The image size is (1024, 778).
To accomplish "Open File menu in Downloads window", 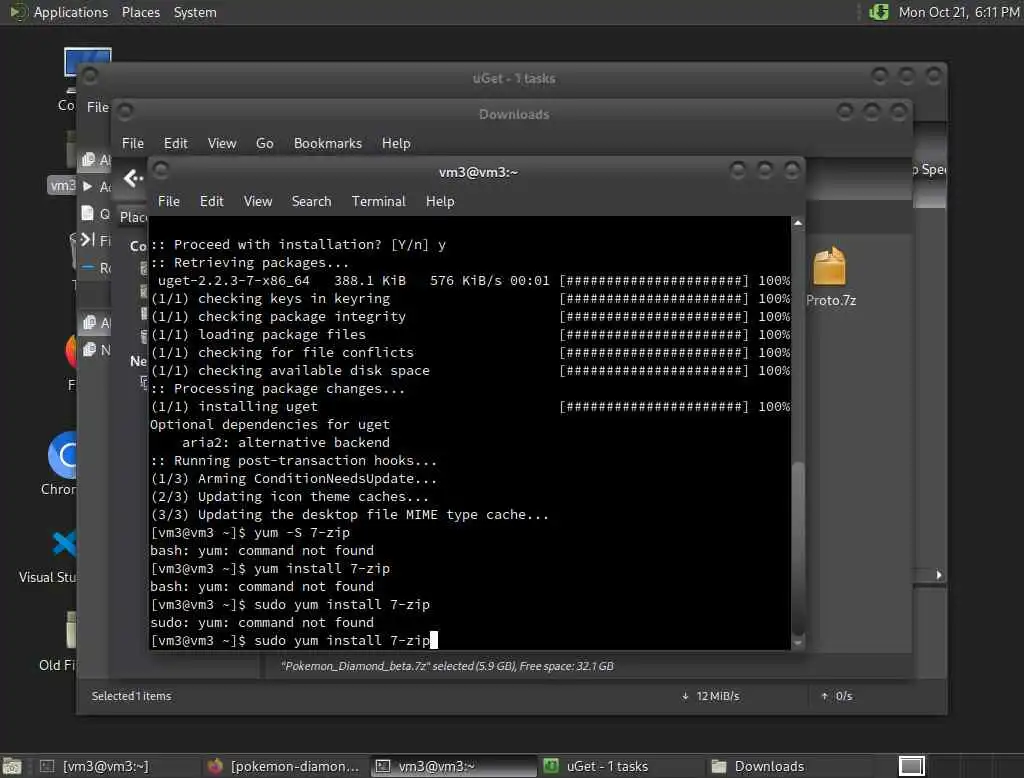I will [x=133, y=143].
